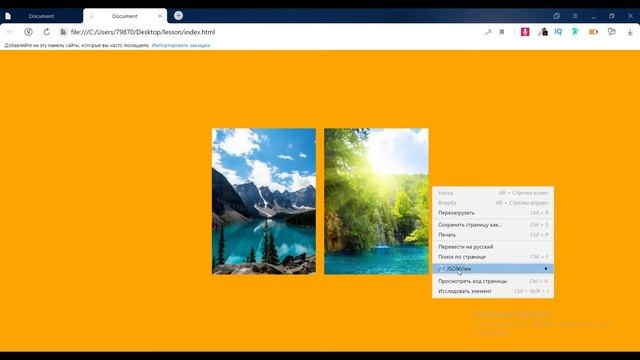The height and width of the screenshot is (360, 640).
Task: Expand the JSONView submenu arrow
Action: (546, 269)
